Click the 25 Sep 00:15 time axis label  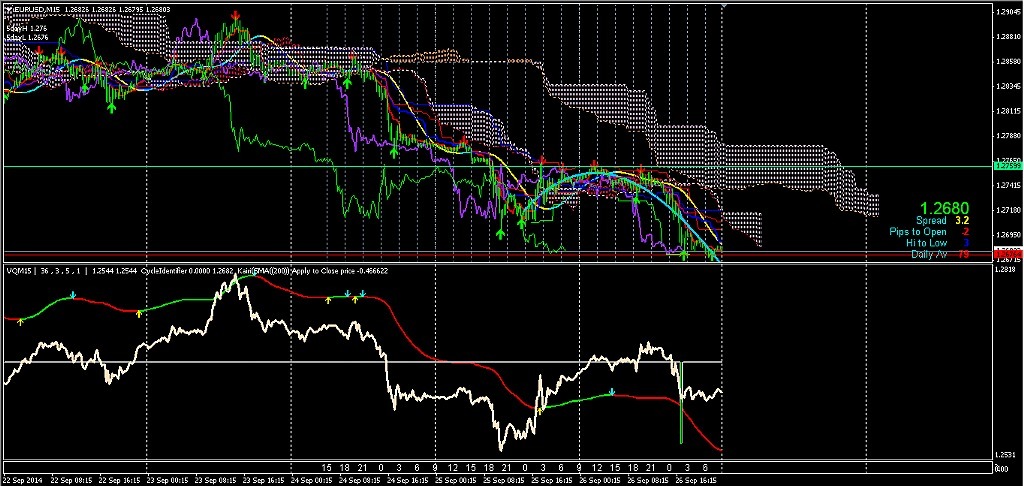(x=454, y=479)
